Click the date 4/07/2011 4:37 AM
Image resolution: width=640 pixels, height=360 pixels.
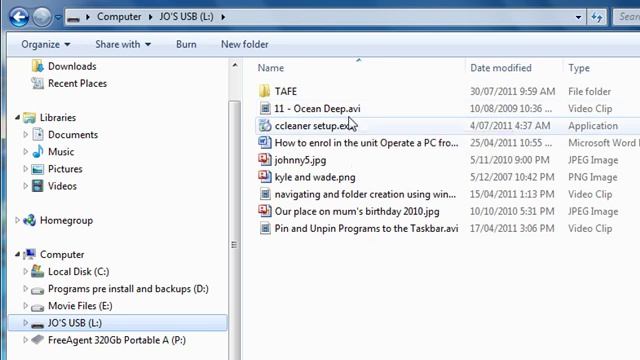pyautogui.click(x=510, y=126)
